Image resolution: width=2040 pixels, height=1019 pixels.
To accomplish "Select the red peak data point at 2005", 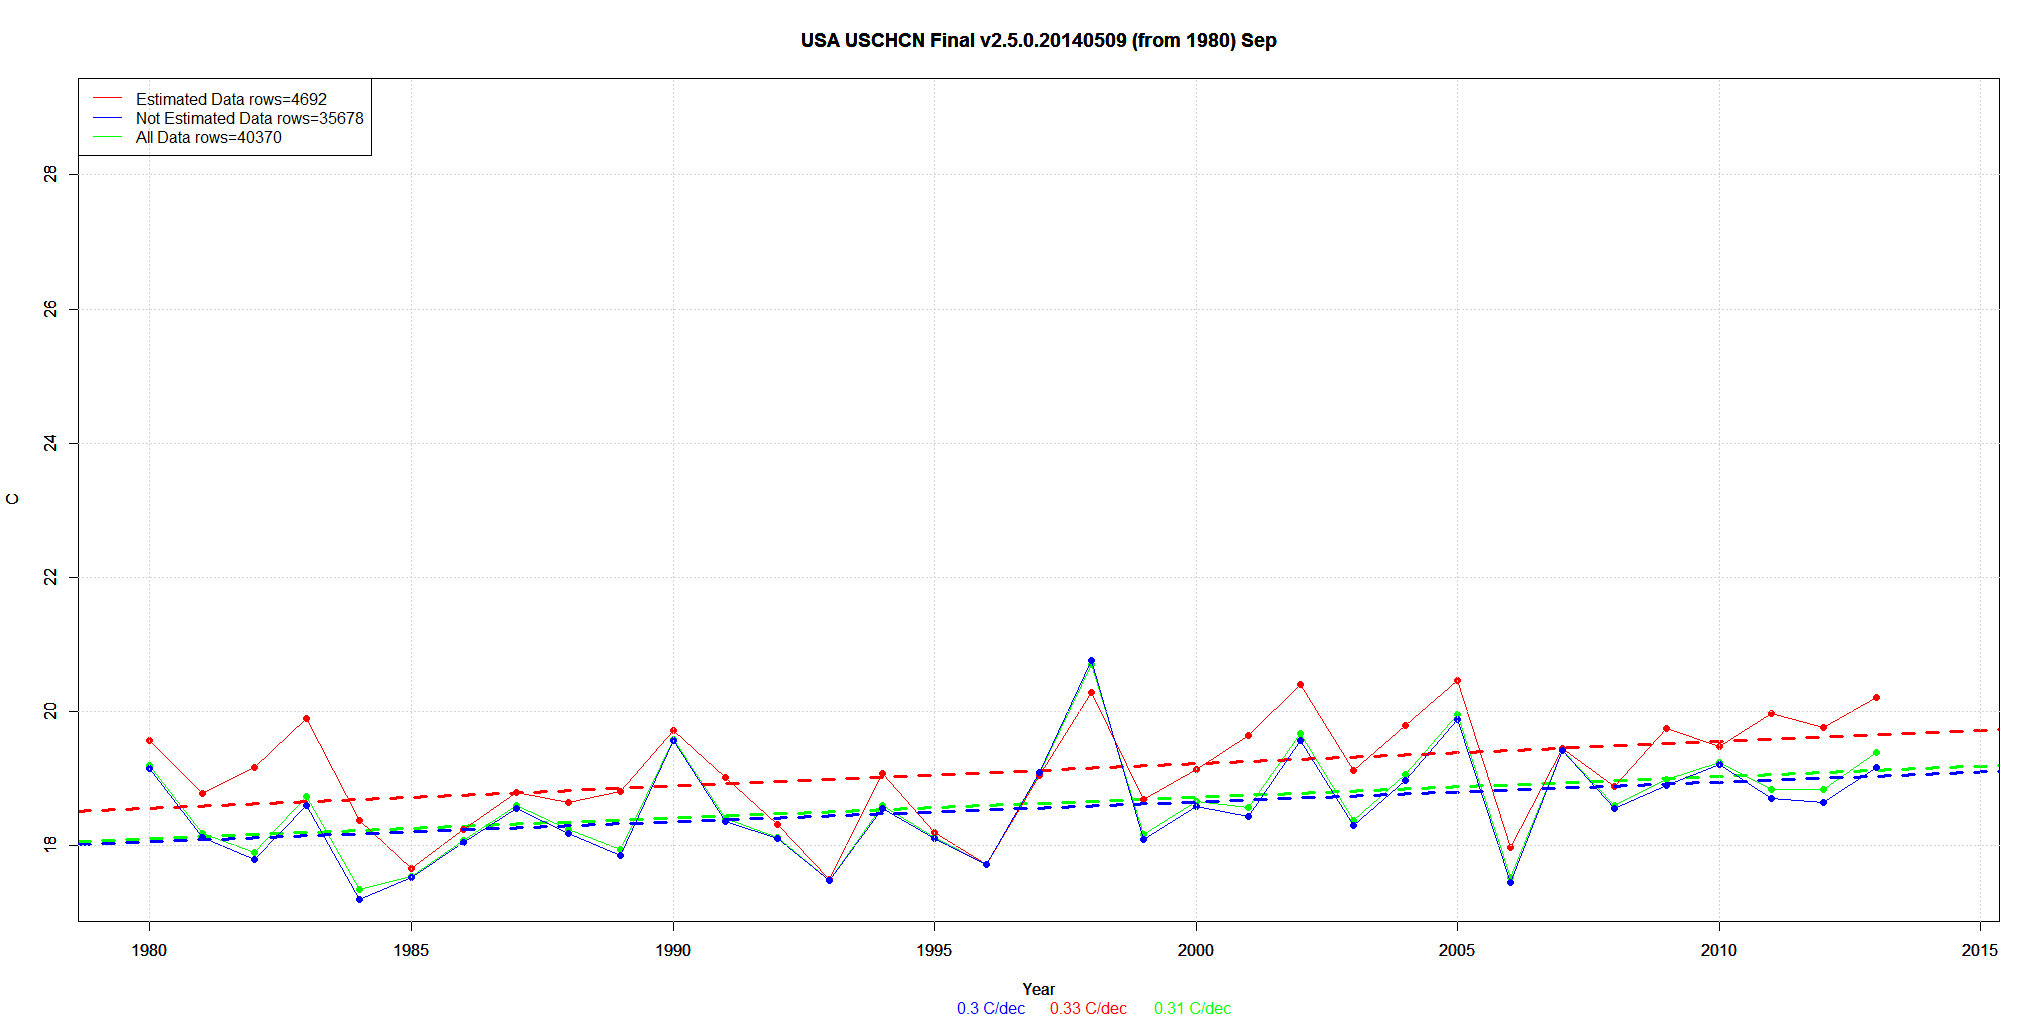I will click(1457, 681).
